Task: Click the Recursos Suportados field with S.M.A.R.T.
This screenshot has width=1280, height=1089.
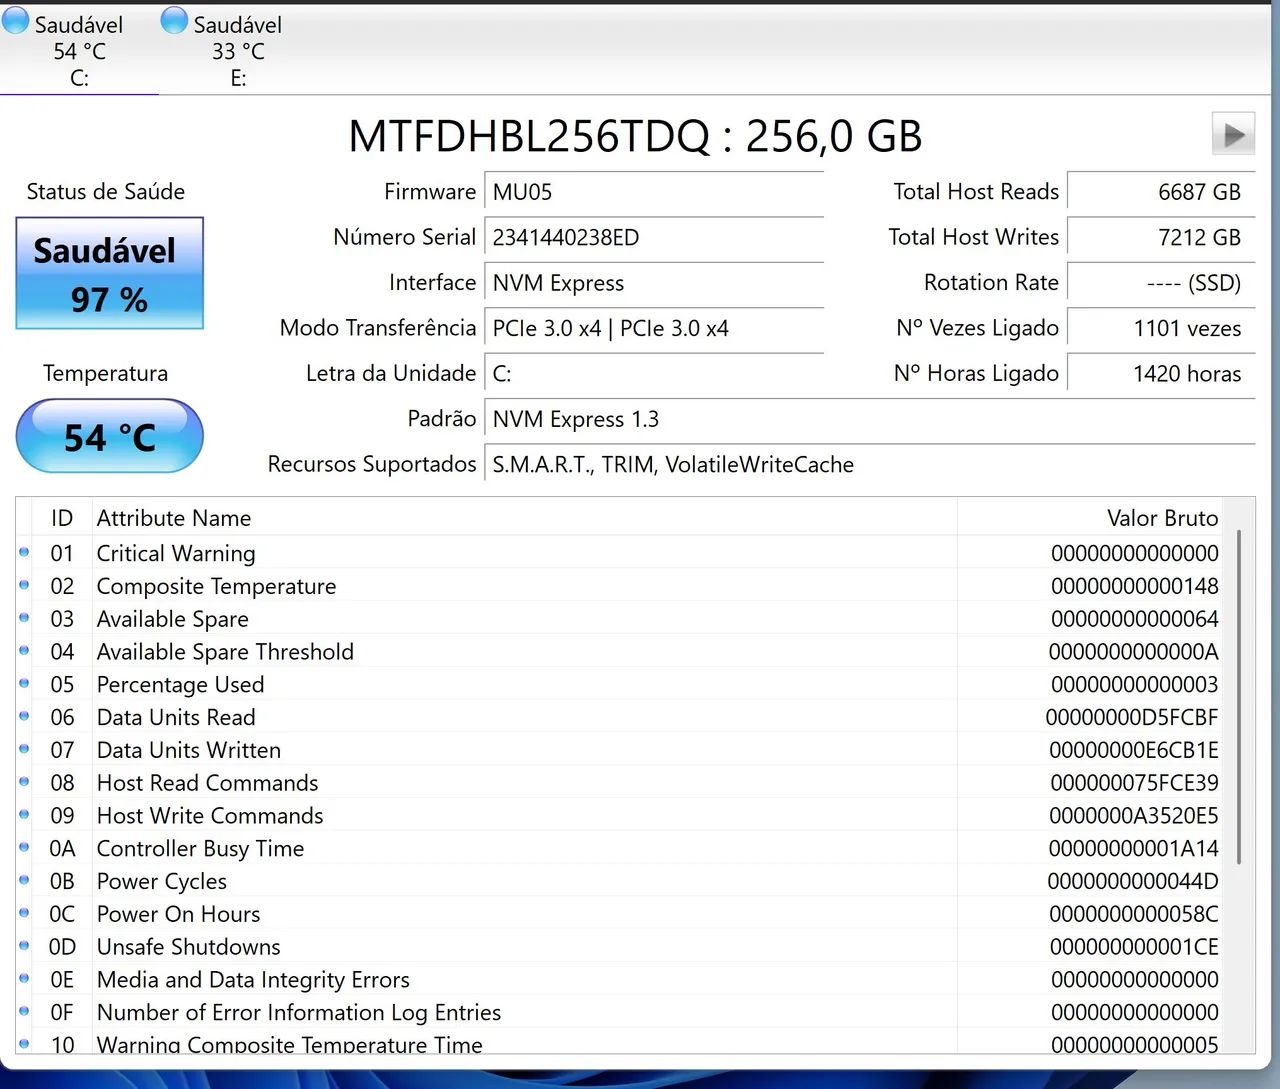Action: (869, 465)
